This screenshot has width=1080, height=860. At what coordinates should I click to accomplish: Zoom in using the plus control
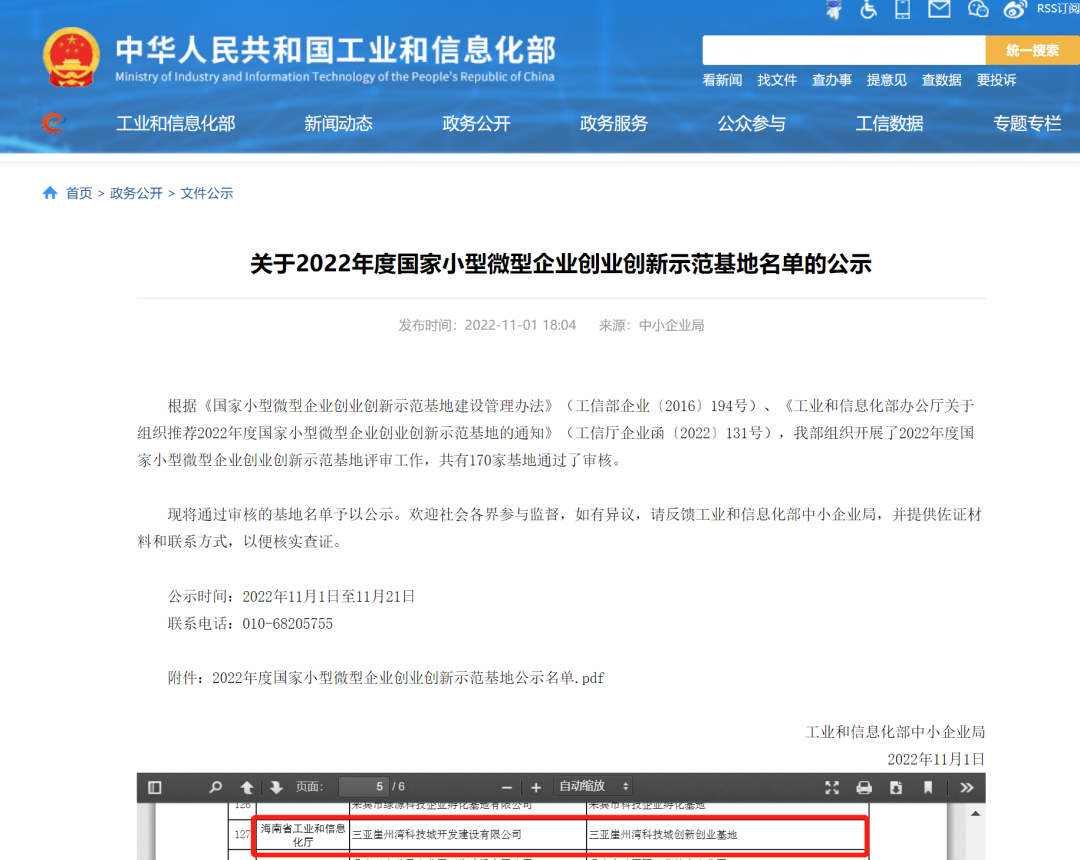pyautogui.click(x=536, y=787)
